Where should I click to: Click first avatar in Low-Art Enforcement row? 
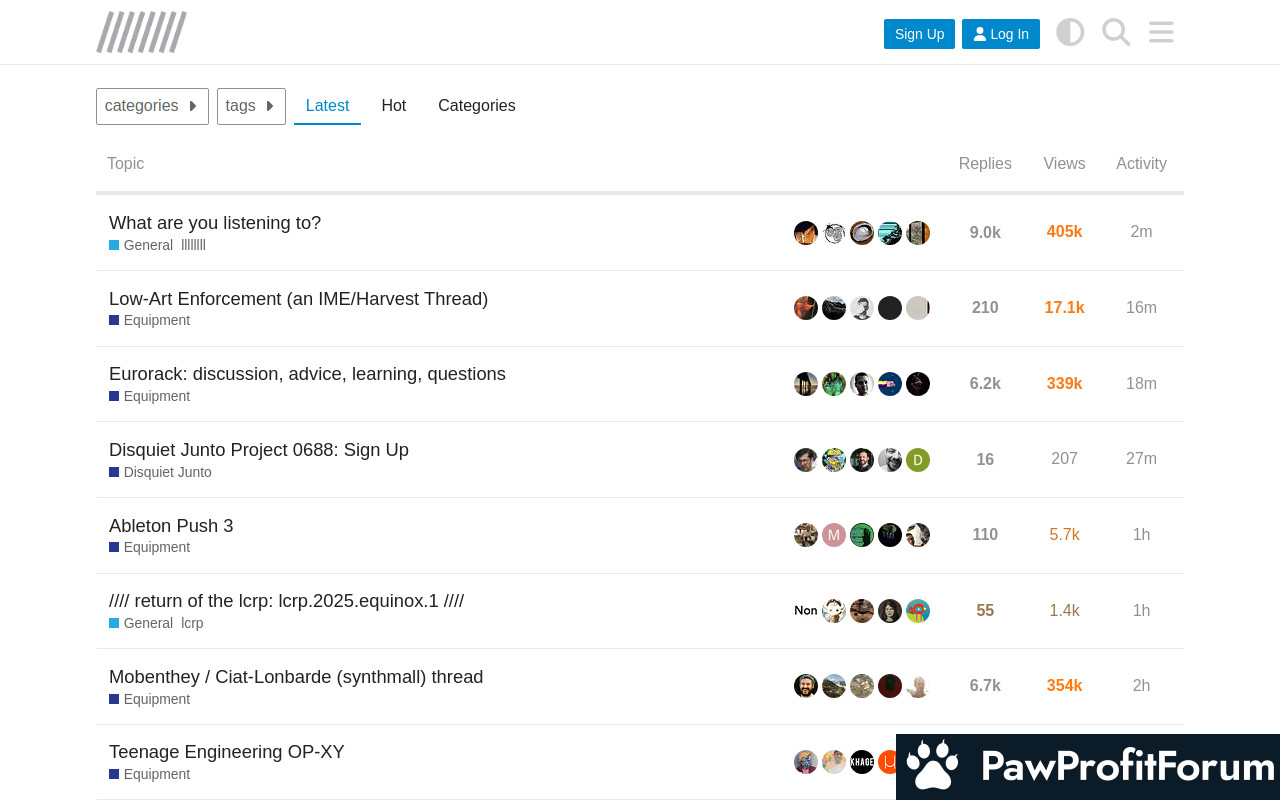tap(806, 308)
